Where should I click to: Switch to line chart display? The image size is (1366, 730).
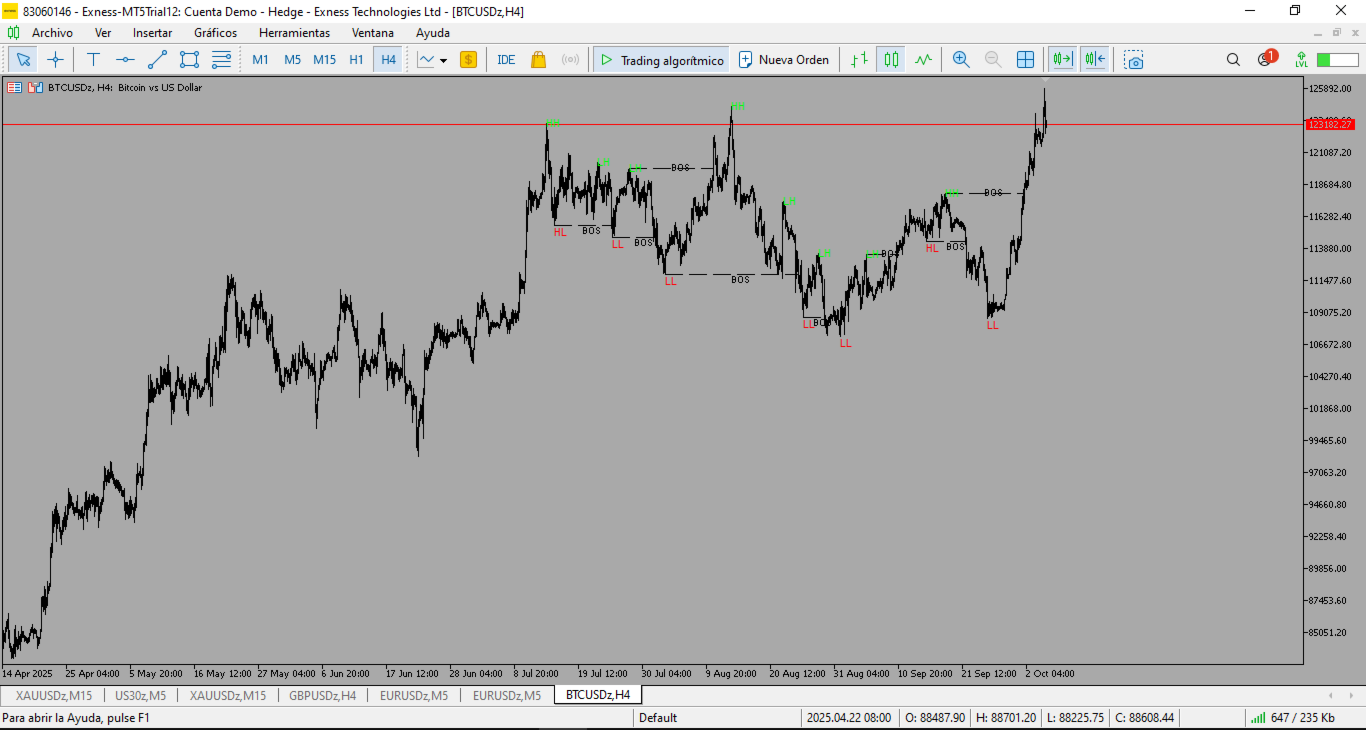coord(923,60)
